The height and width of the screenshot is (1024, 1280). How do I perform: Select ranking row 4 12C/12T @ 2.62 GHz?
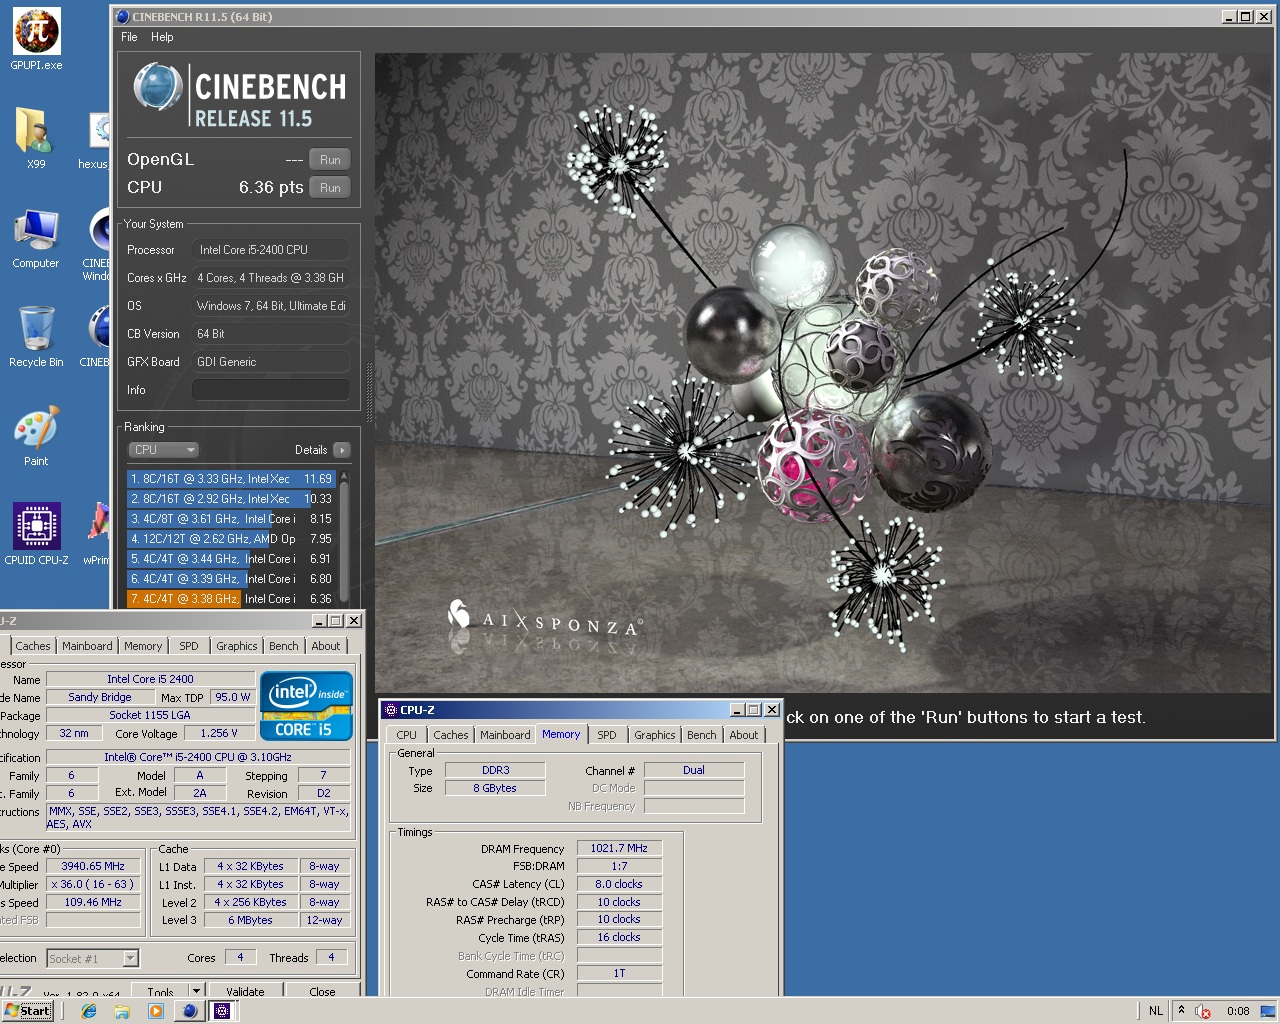pos(231,539)
